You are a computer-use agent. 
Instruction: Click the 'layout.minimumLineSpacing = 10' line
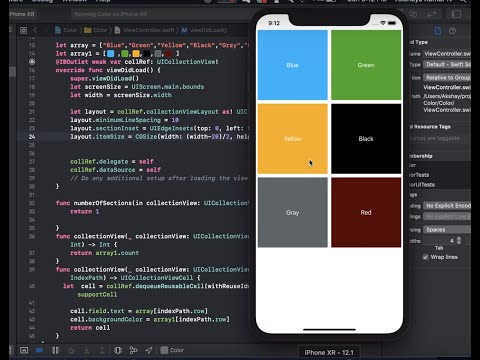pyautogui.click(x=124, y=120)
